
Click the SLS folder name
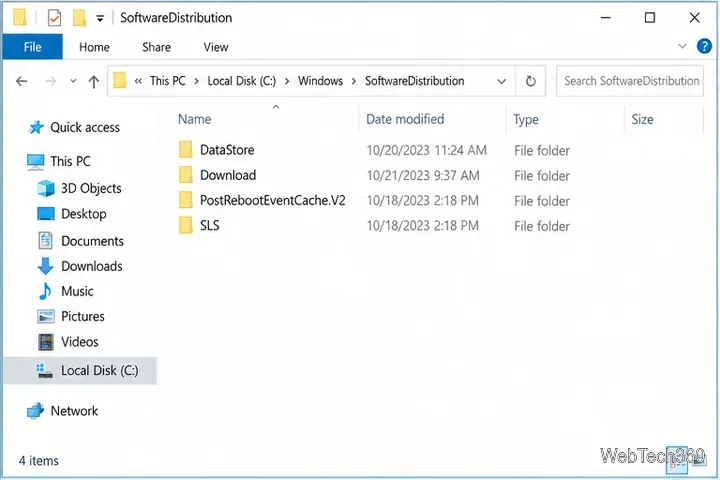click(210, 226)
